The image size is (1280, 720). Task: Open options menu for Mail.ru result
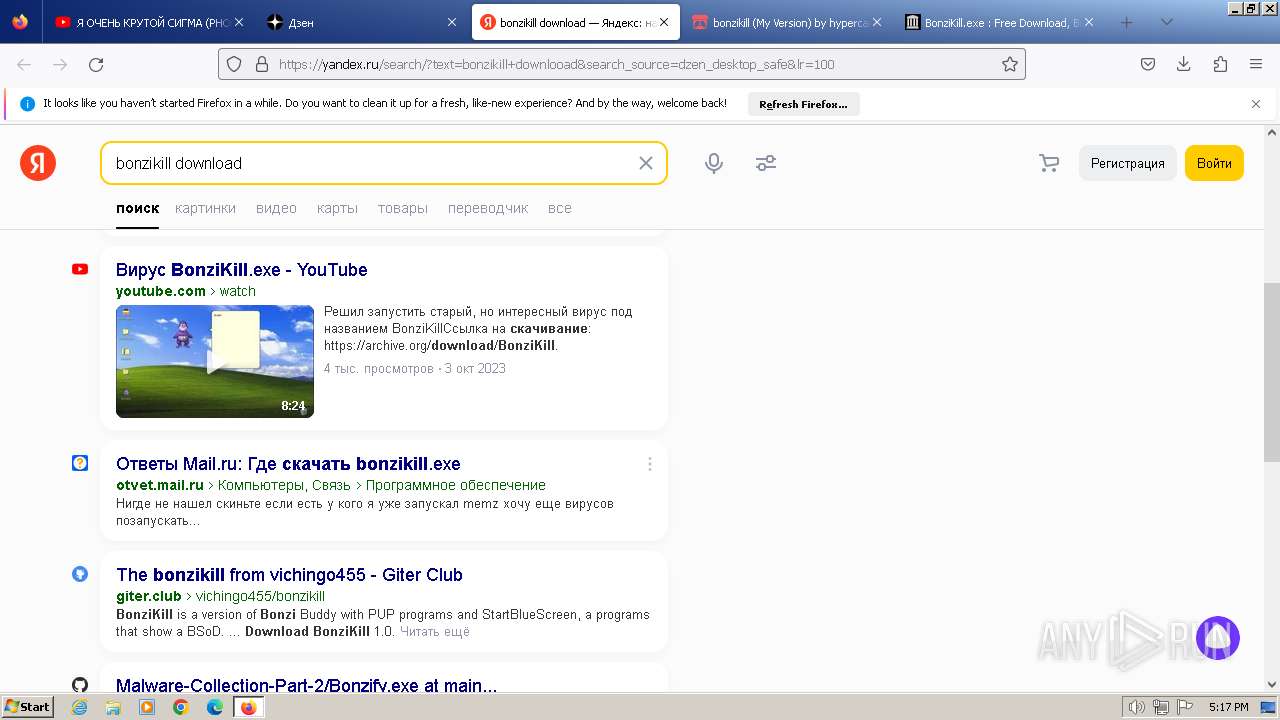click(650, 464)
